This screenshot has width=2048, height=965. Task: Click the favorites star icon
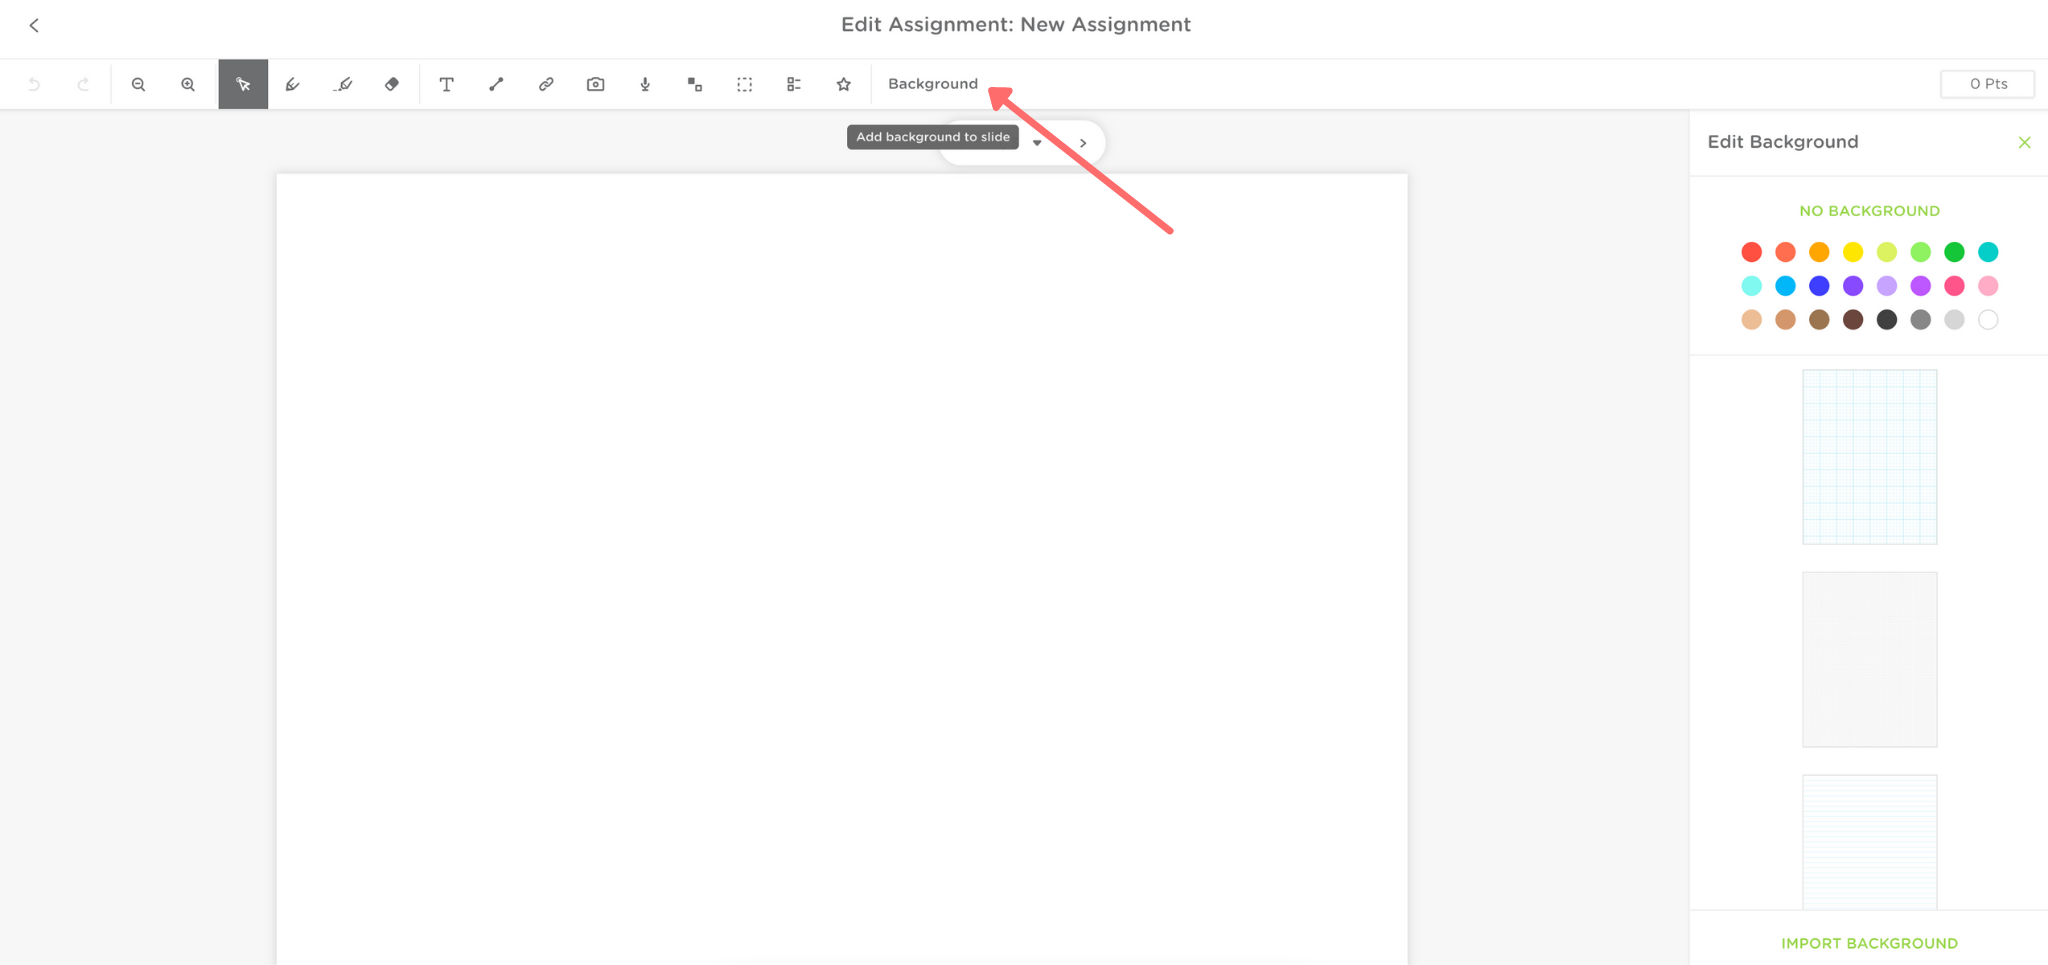click(x=843, y=84)
